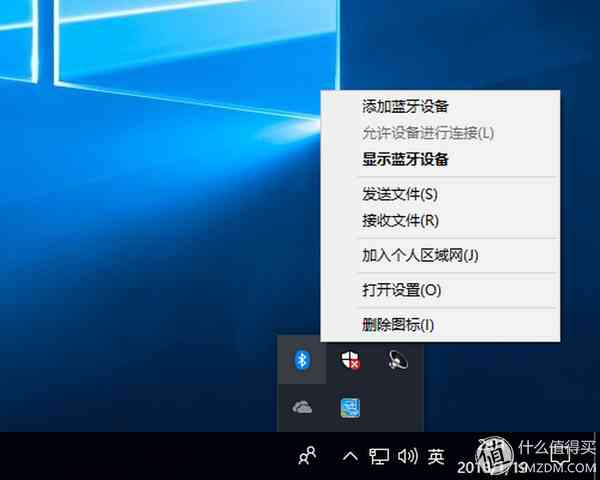Screen dimensions: 600x480
Task: Open Windows Defender shield tray icon
Action: point(349,360)
